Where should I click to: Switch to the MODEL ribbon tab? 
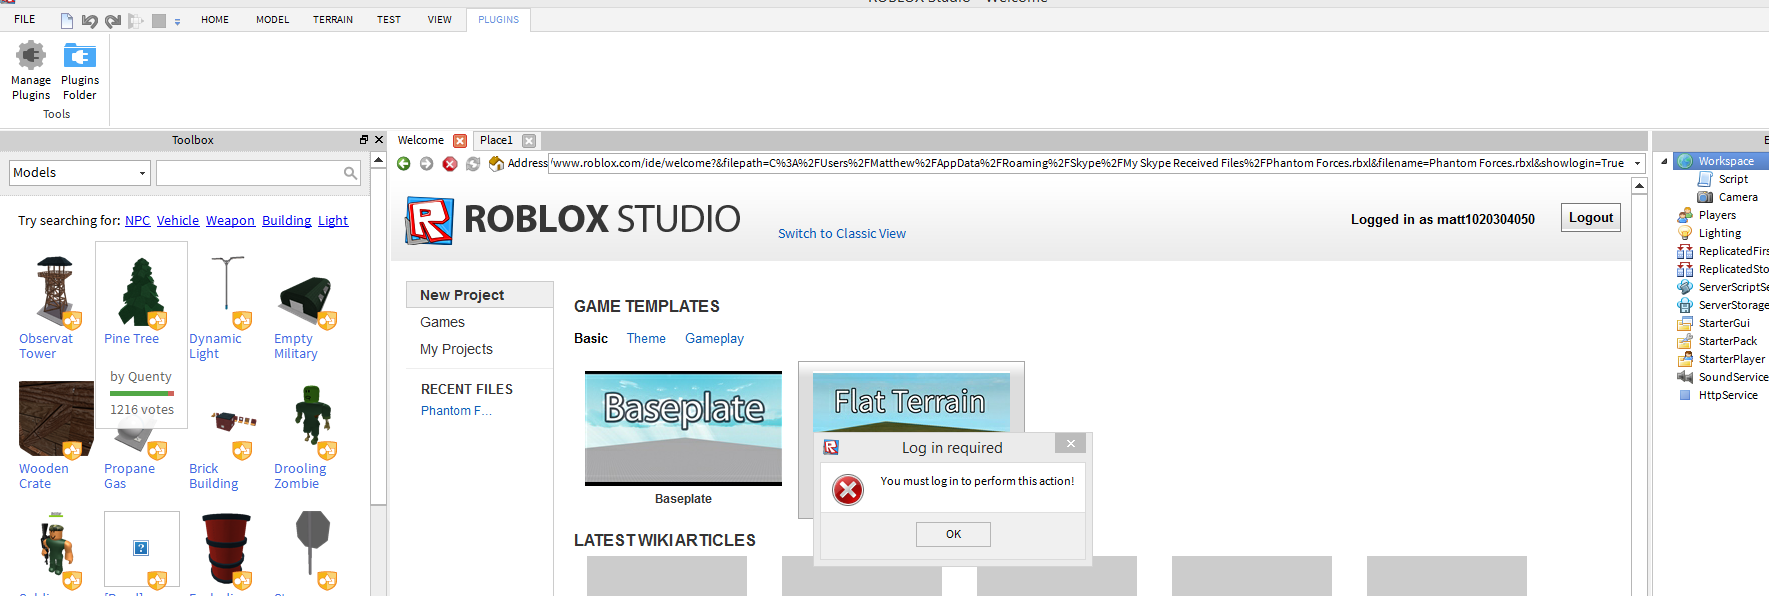pos(272,19)
